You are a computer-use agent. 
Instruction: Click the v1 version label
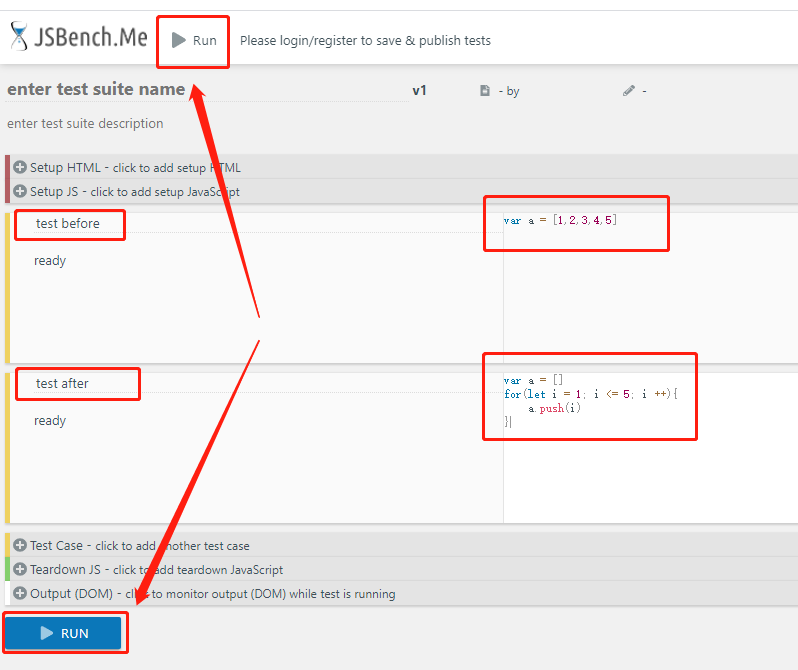coord(419,91)
